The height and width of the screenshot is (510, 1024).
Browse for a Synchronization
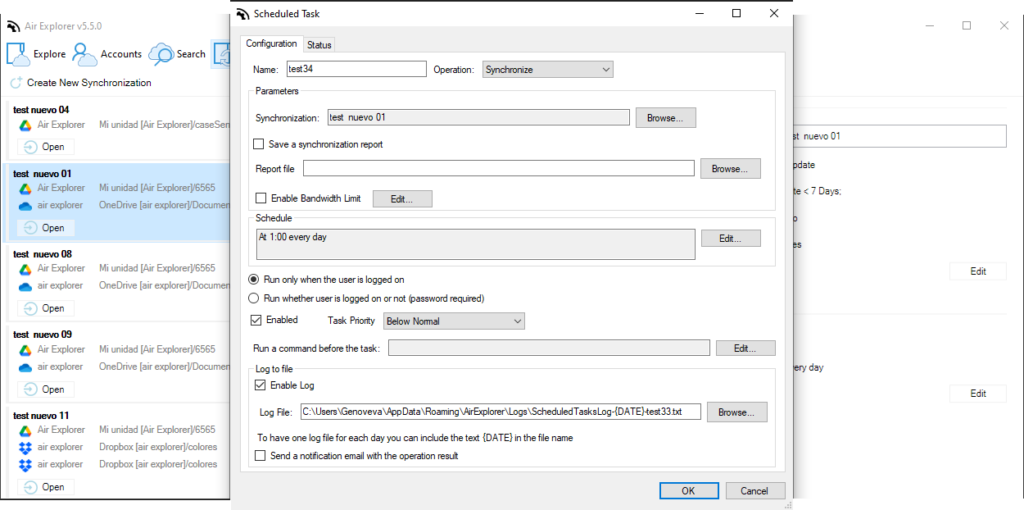point(665,118)
